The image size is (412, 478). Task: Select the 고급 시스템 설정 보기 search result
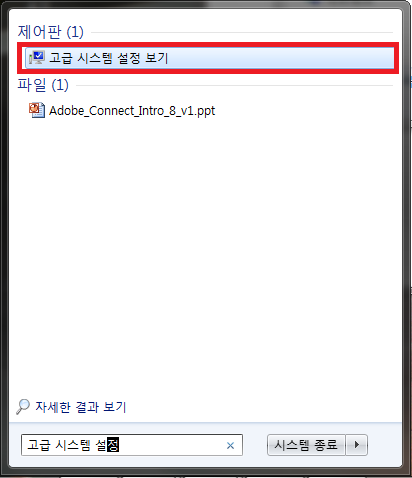click(x=210, y=58)
